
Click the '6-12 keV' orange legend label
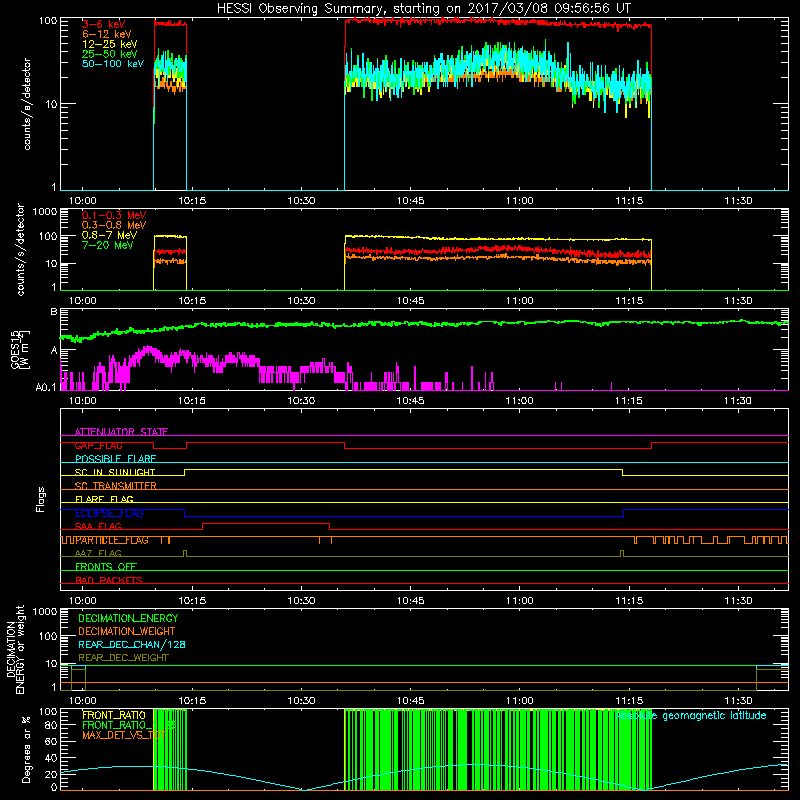point(107,34)
